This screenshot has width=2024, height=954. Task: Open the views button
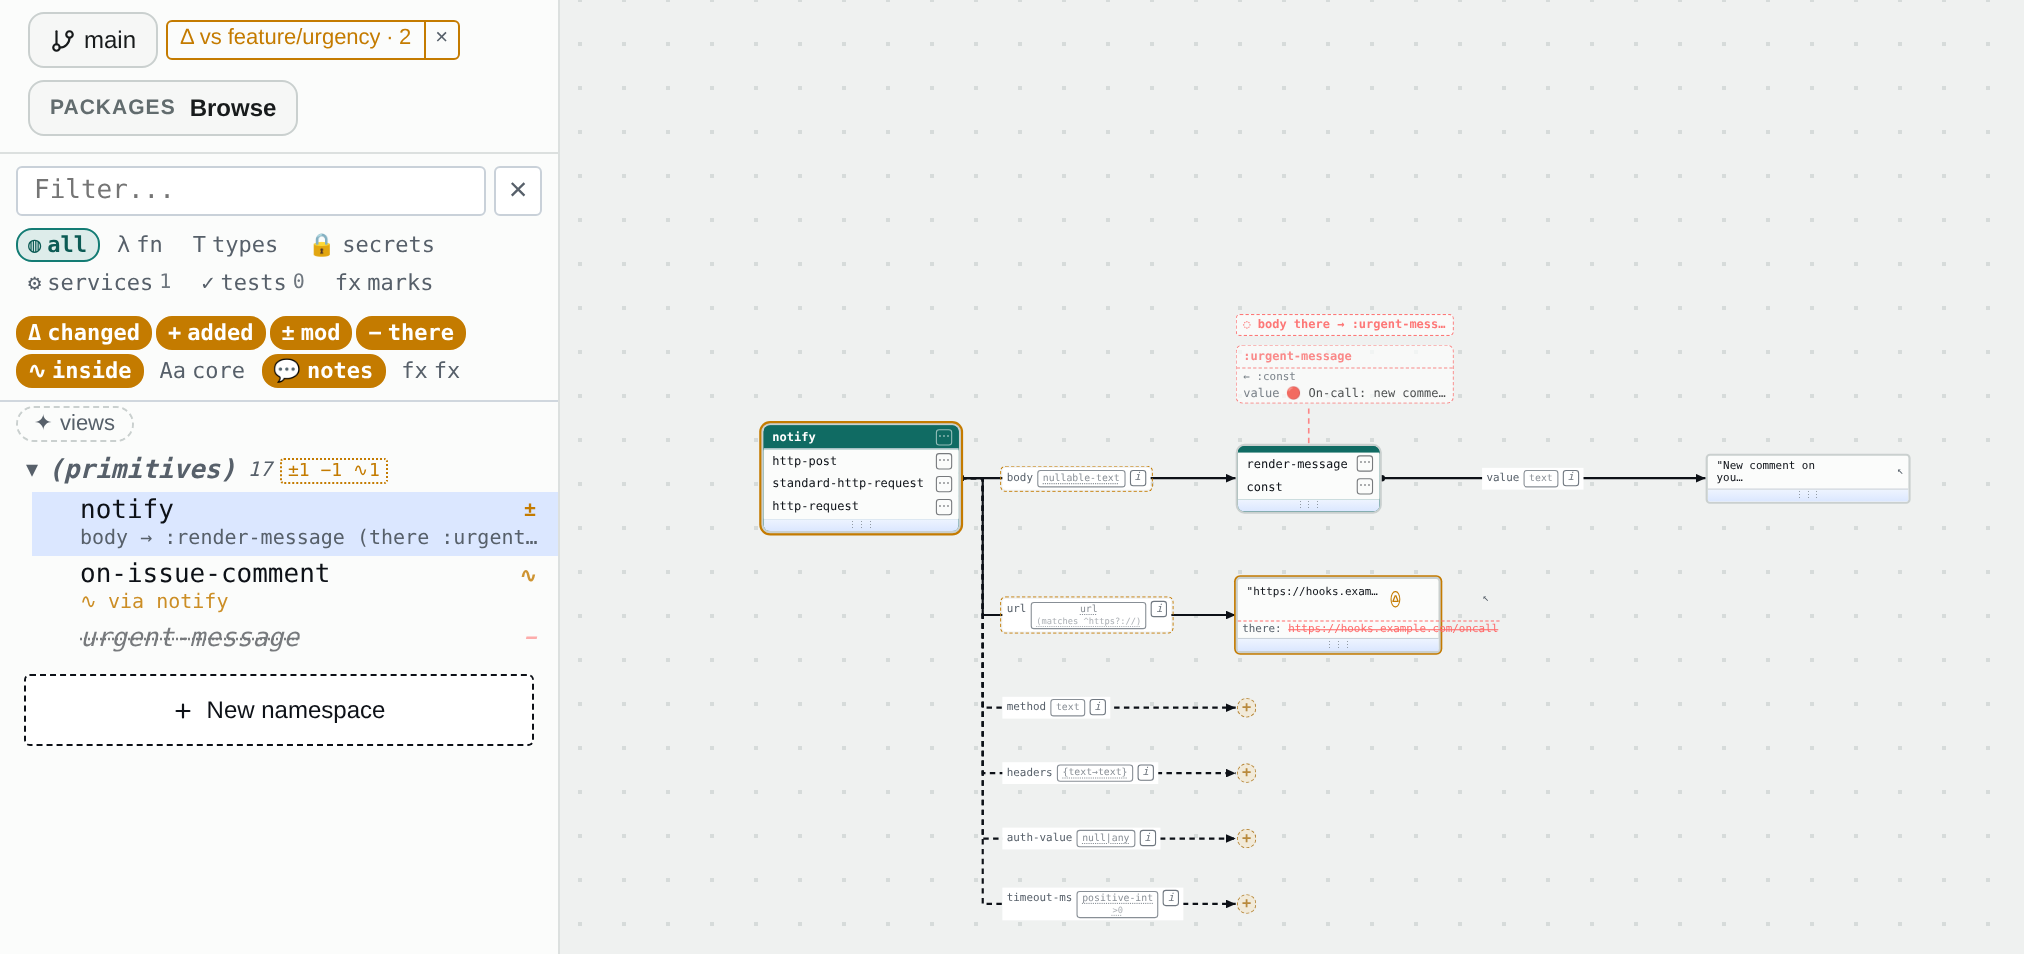[x=75, y=423]
